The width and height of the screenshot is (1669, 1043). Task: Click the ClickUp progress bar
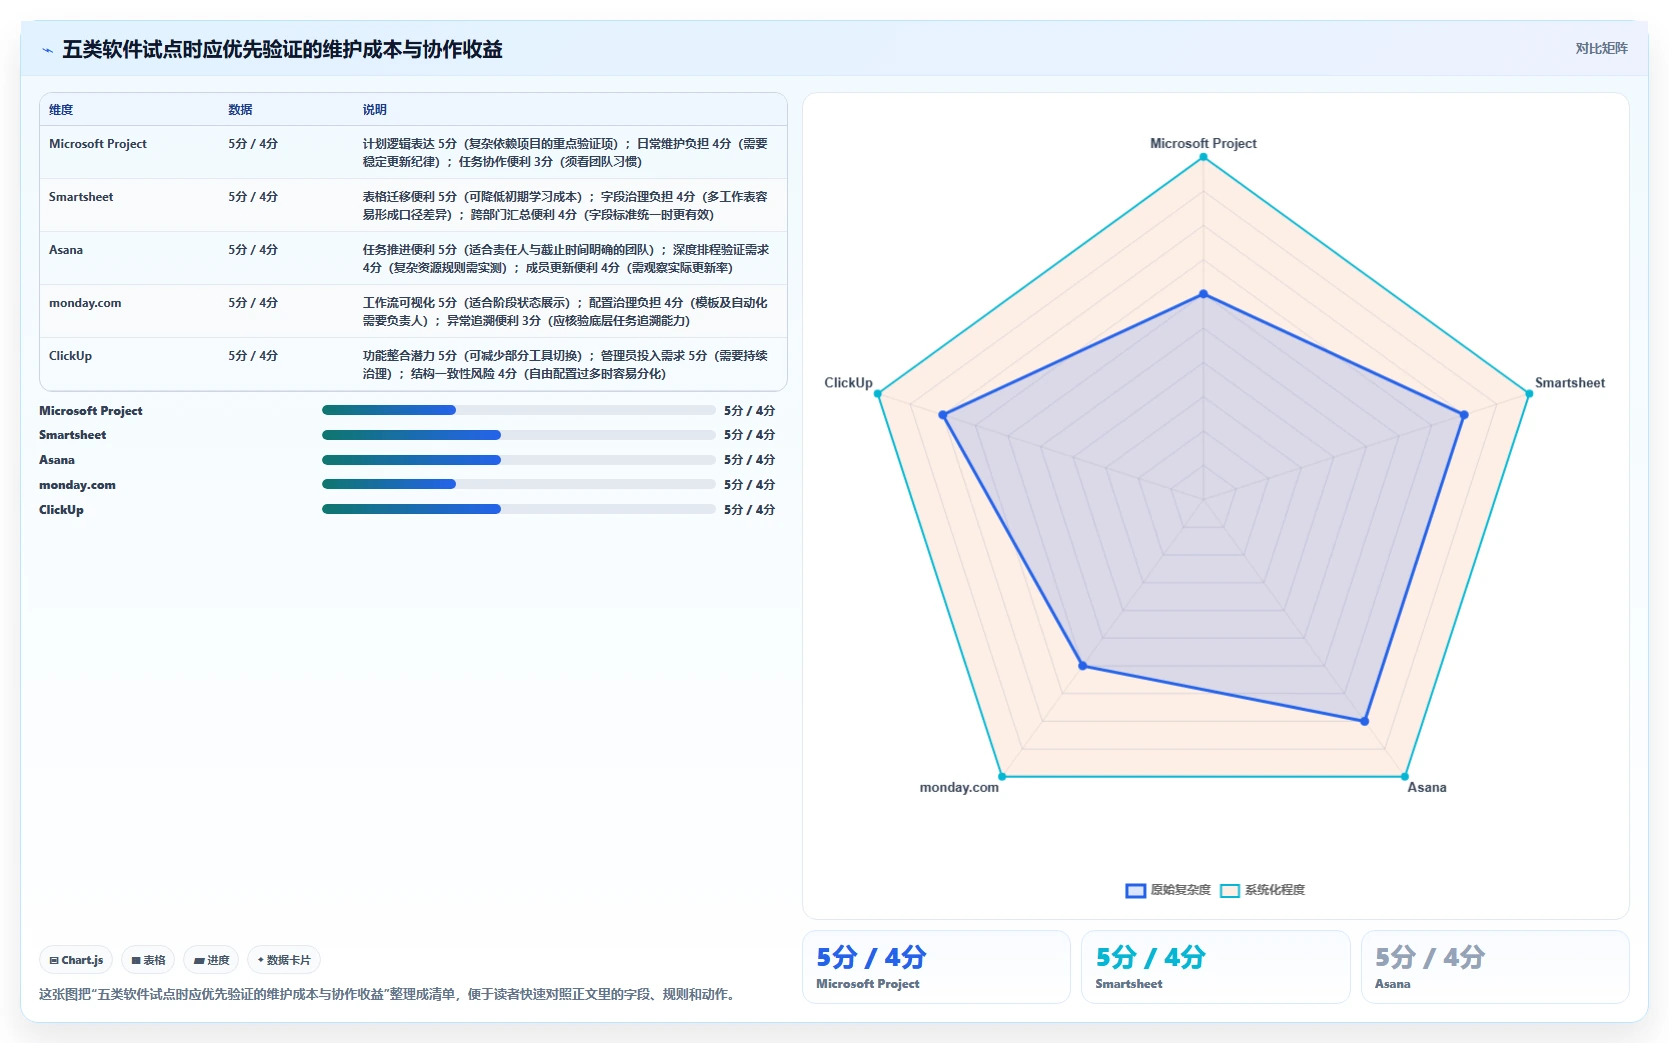click(518, 509)
